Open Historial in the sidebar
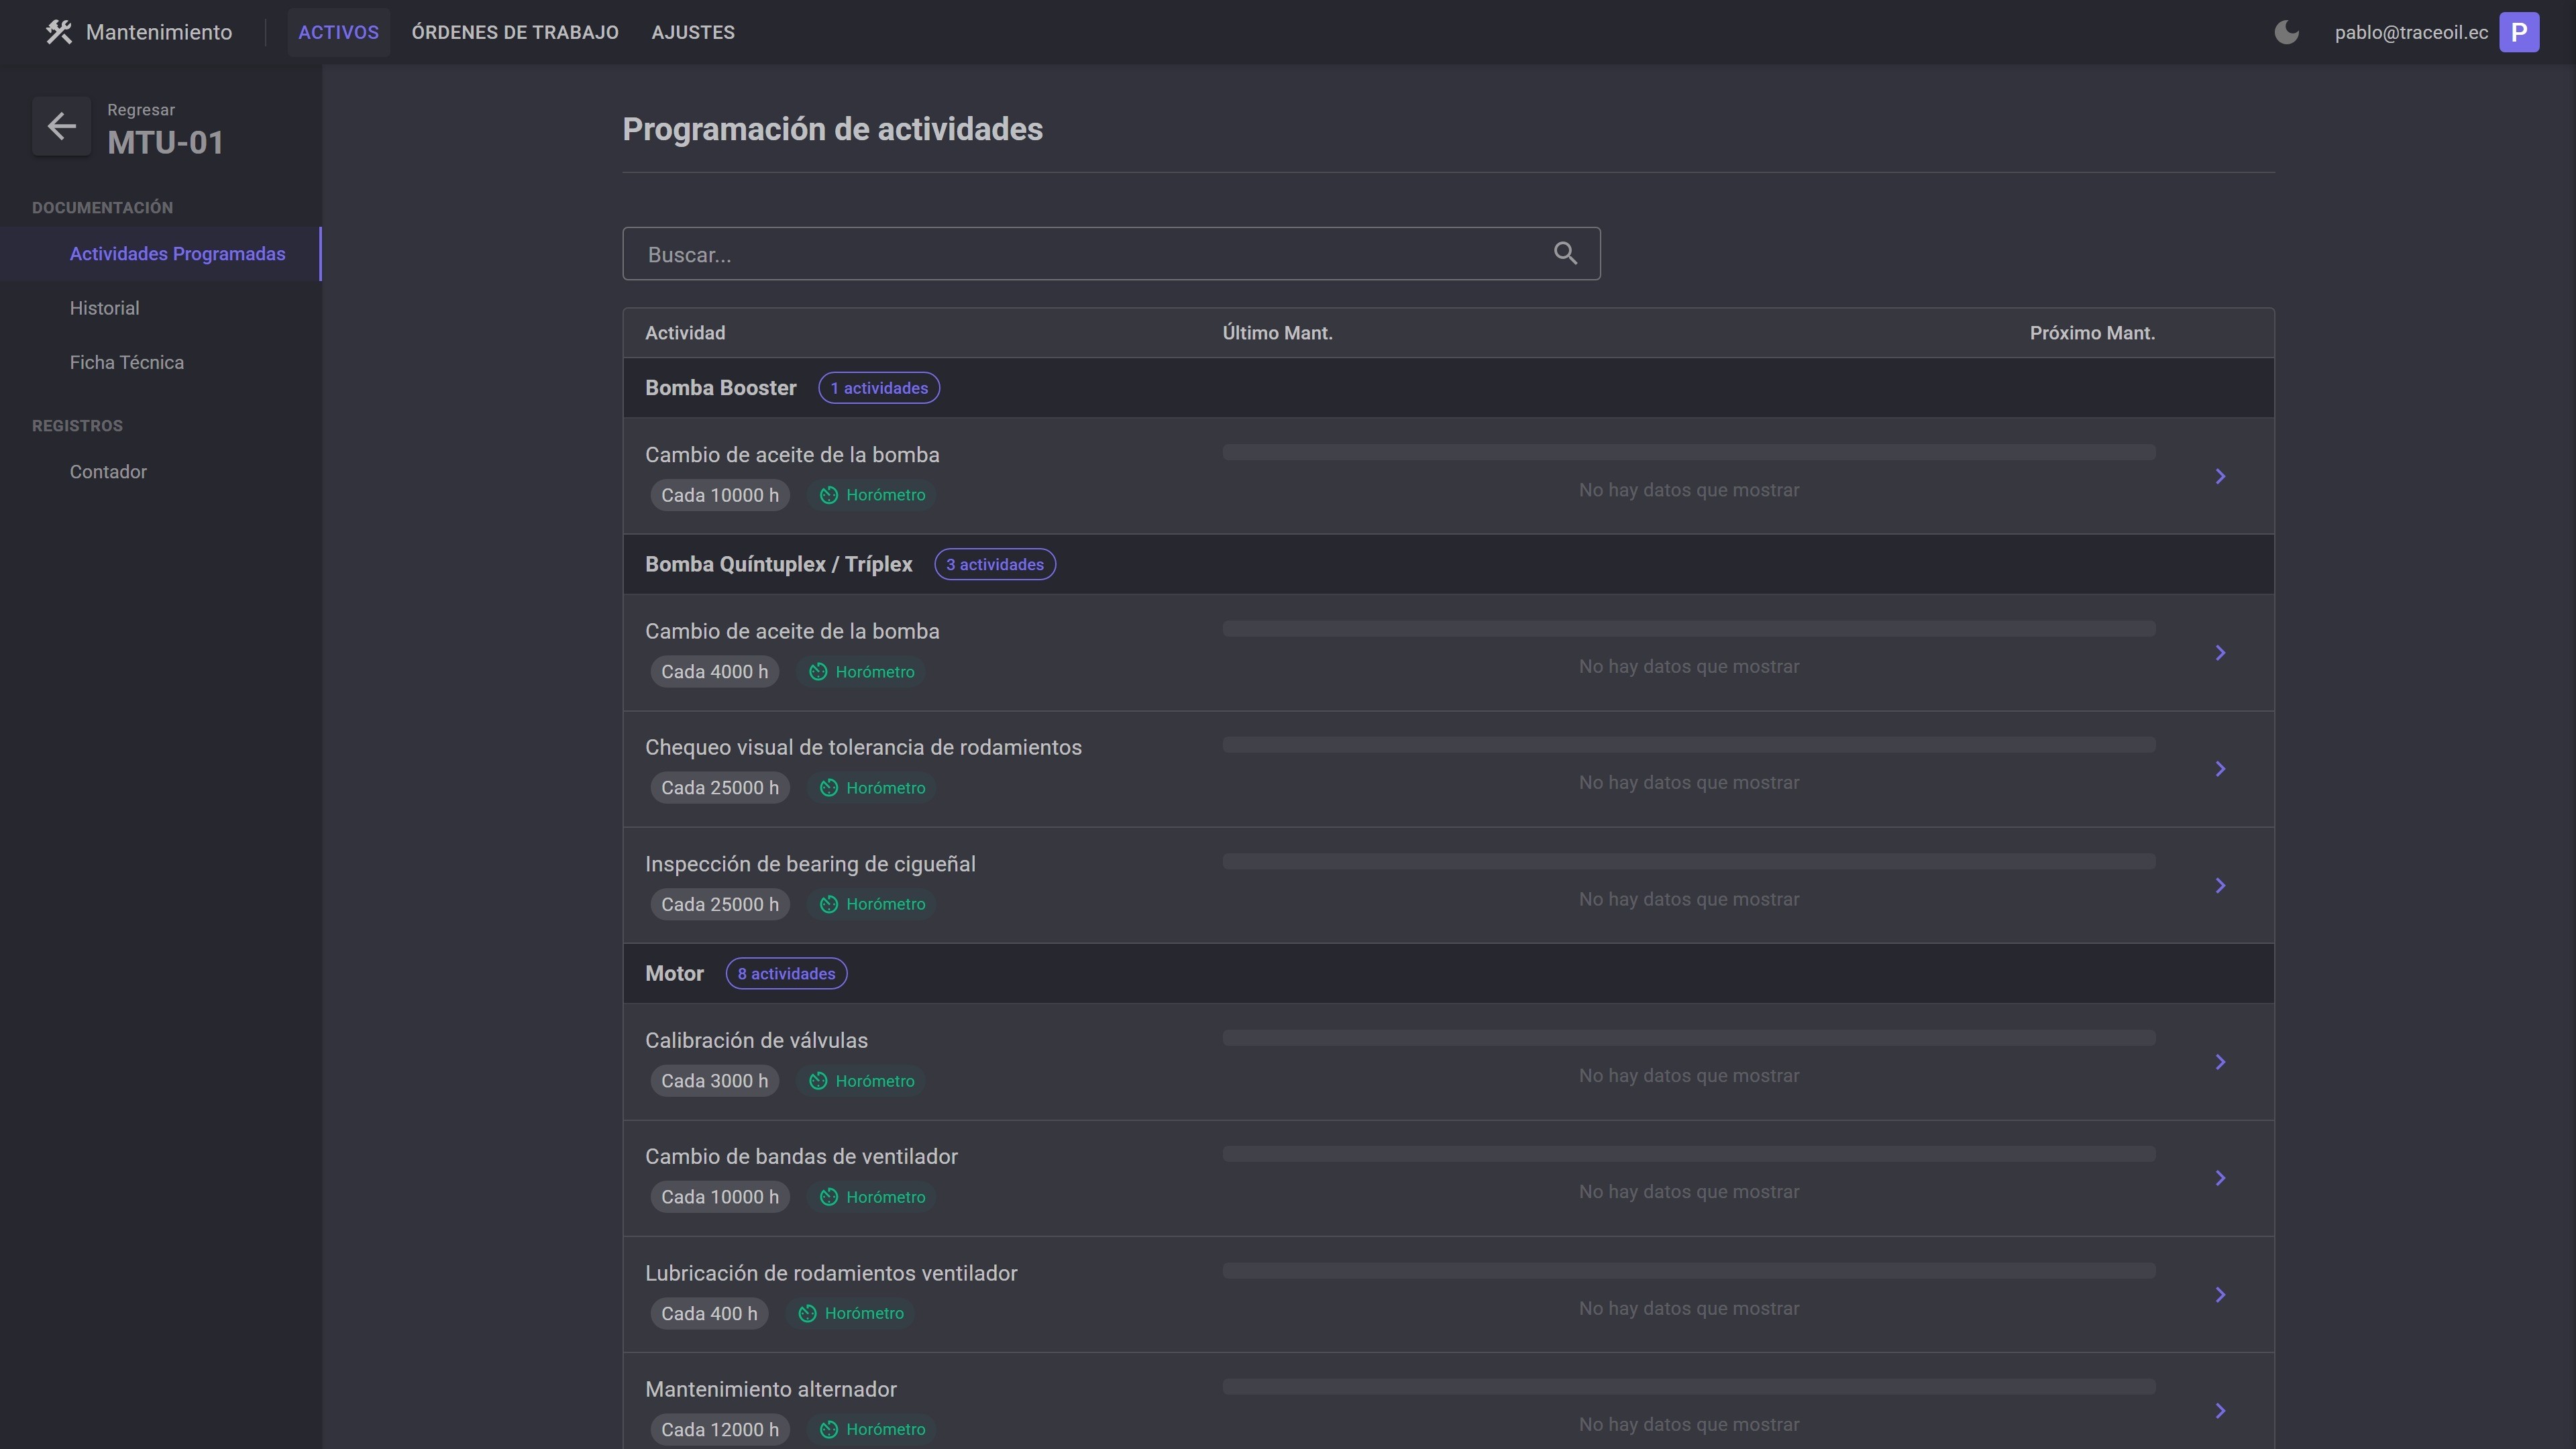 (104, 308)
